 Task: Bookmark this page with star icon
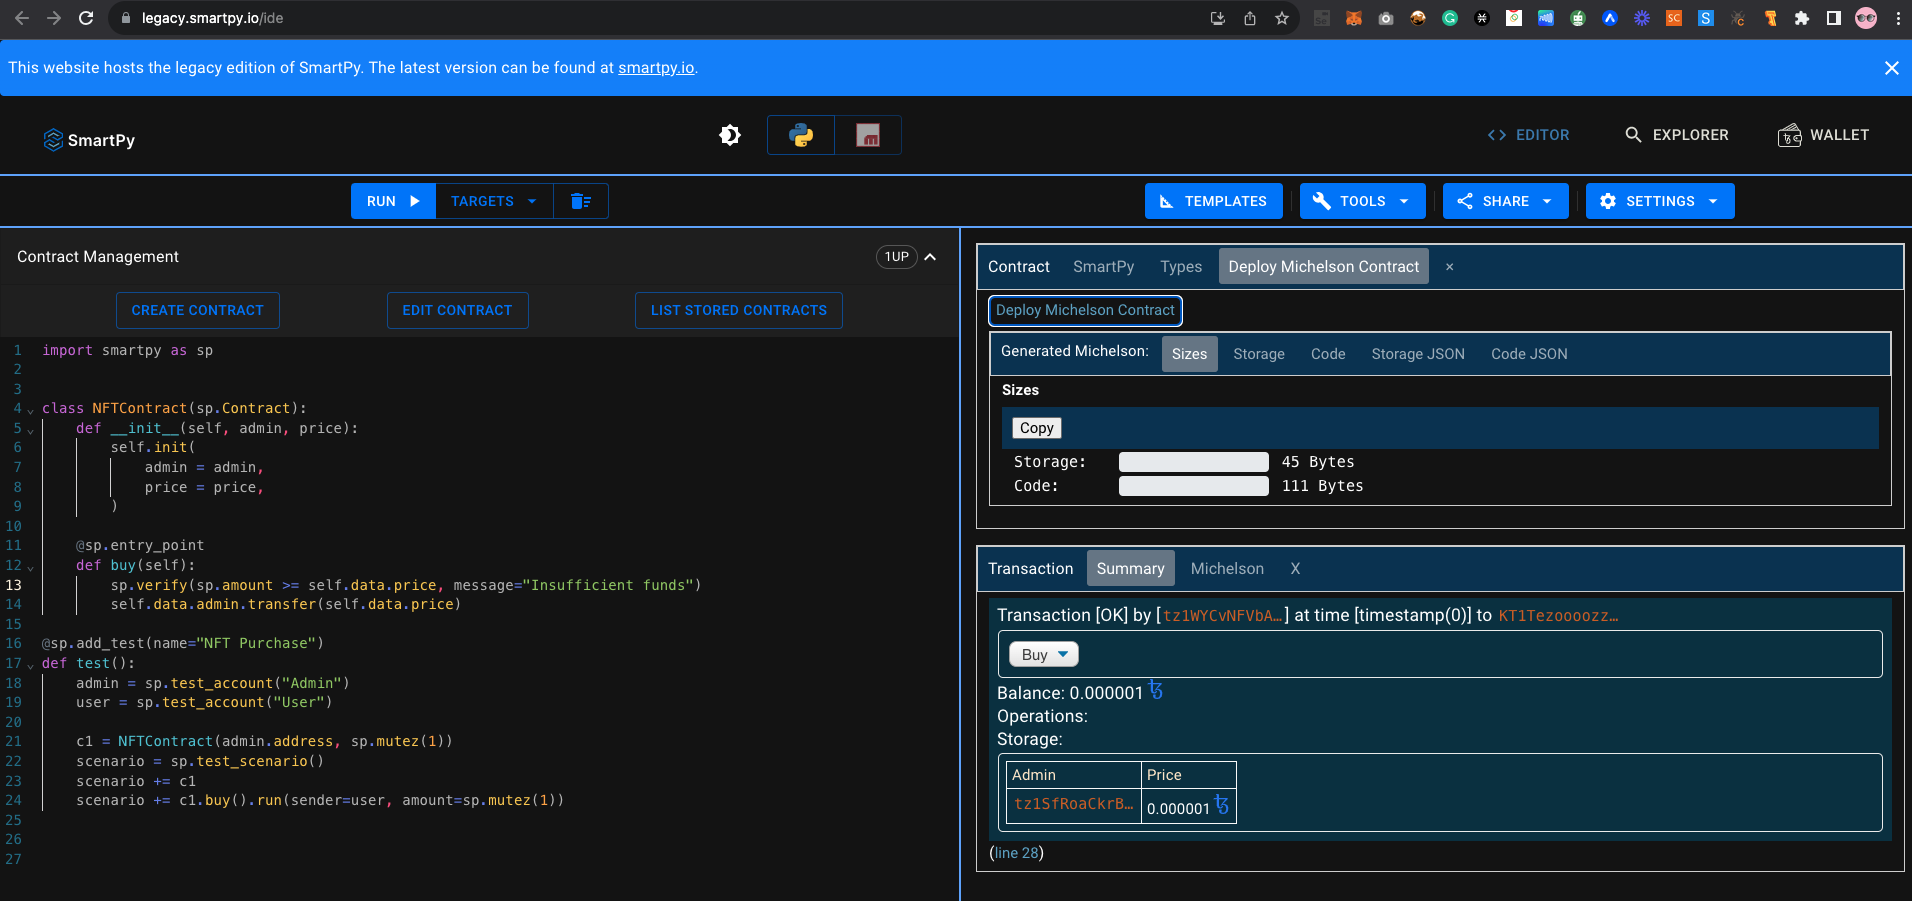pos(1282,18)
